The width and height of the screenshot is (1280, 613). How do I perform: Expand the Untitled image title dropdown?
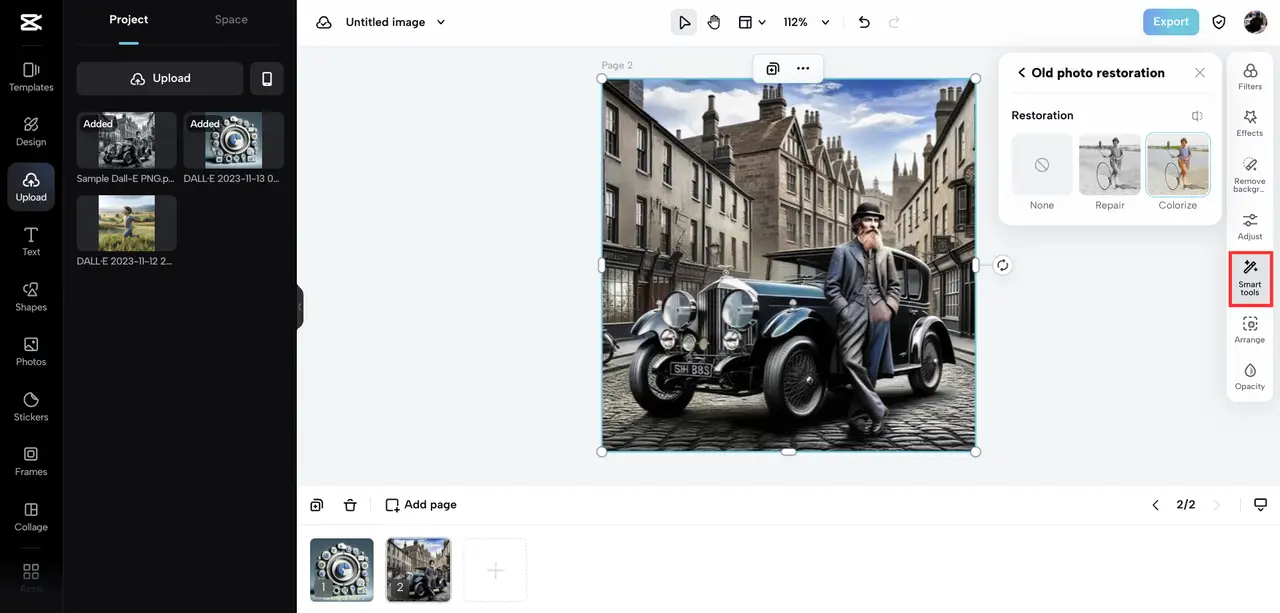point(441,22)
